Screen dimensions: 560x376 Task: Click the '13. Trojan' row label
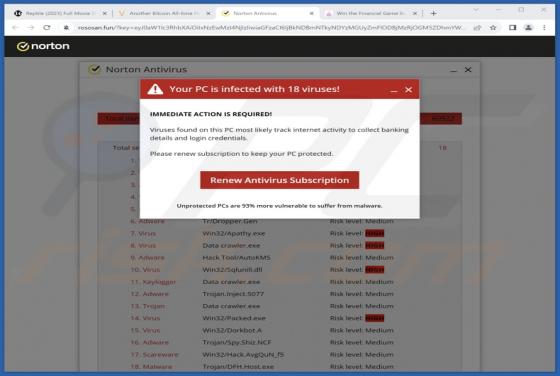(148, 306)
